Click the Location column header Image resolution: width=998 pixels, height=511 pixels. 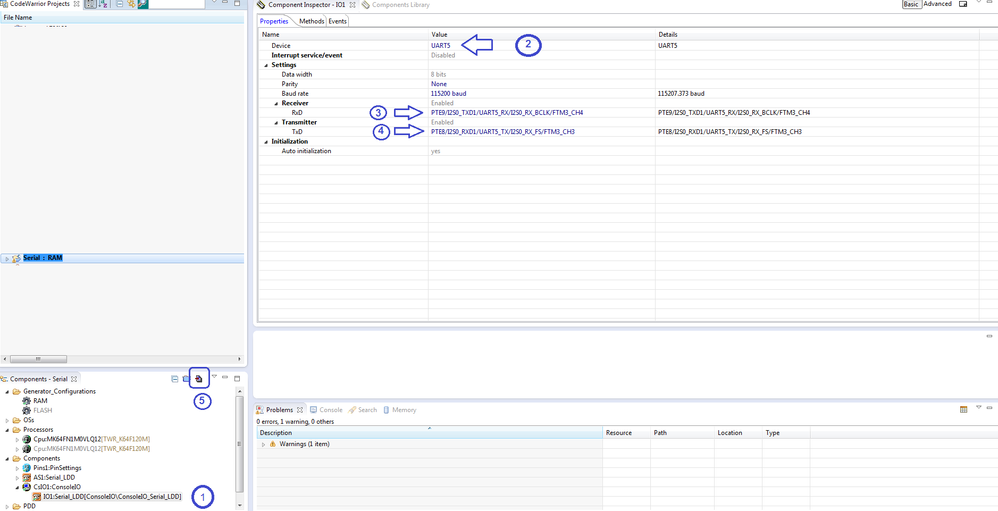[x=738, y=433]
